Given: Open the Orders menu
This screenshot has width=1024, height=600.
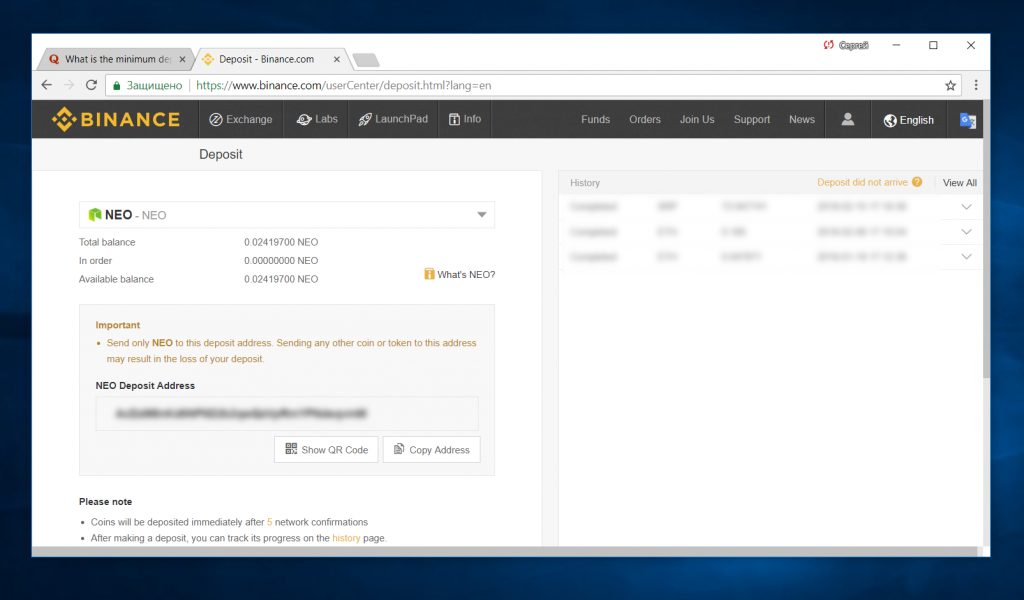Looking at the screenshot, I should coord(645,119).
